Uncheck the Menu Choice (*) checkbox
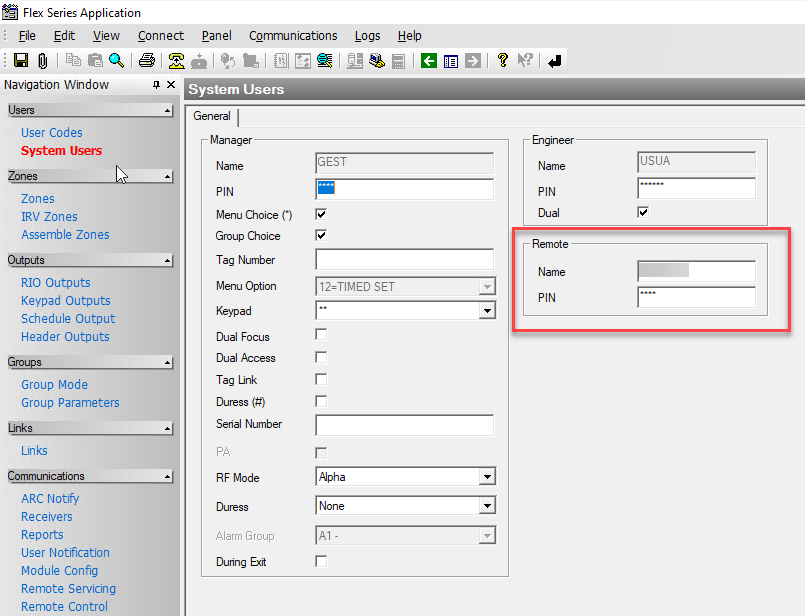The width and height of the screenshot is (805, 616). (x=321, y=214)
